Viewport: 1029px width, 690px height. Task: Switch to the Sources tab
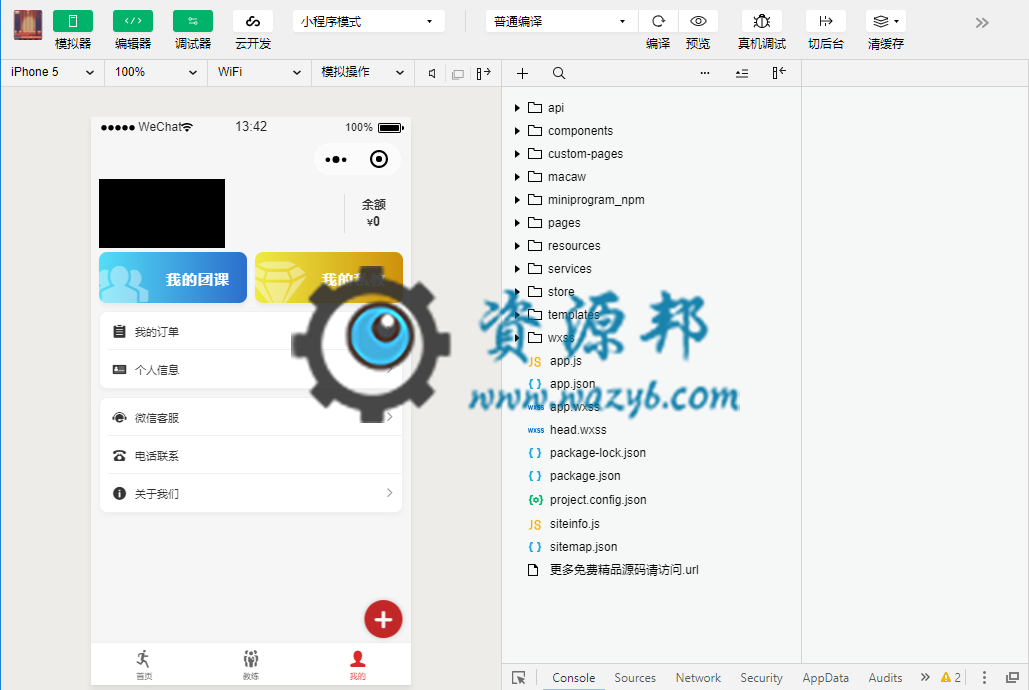click(x=635, y=678)
